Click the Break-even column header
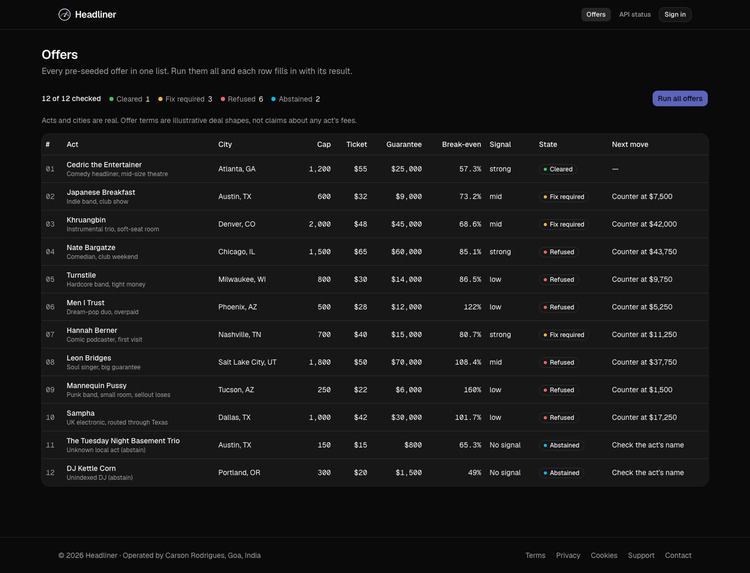The image size is (750, 573). pos(461,144)
